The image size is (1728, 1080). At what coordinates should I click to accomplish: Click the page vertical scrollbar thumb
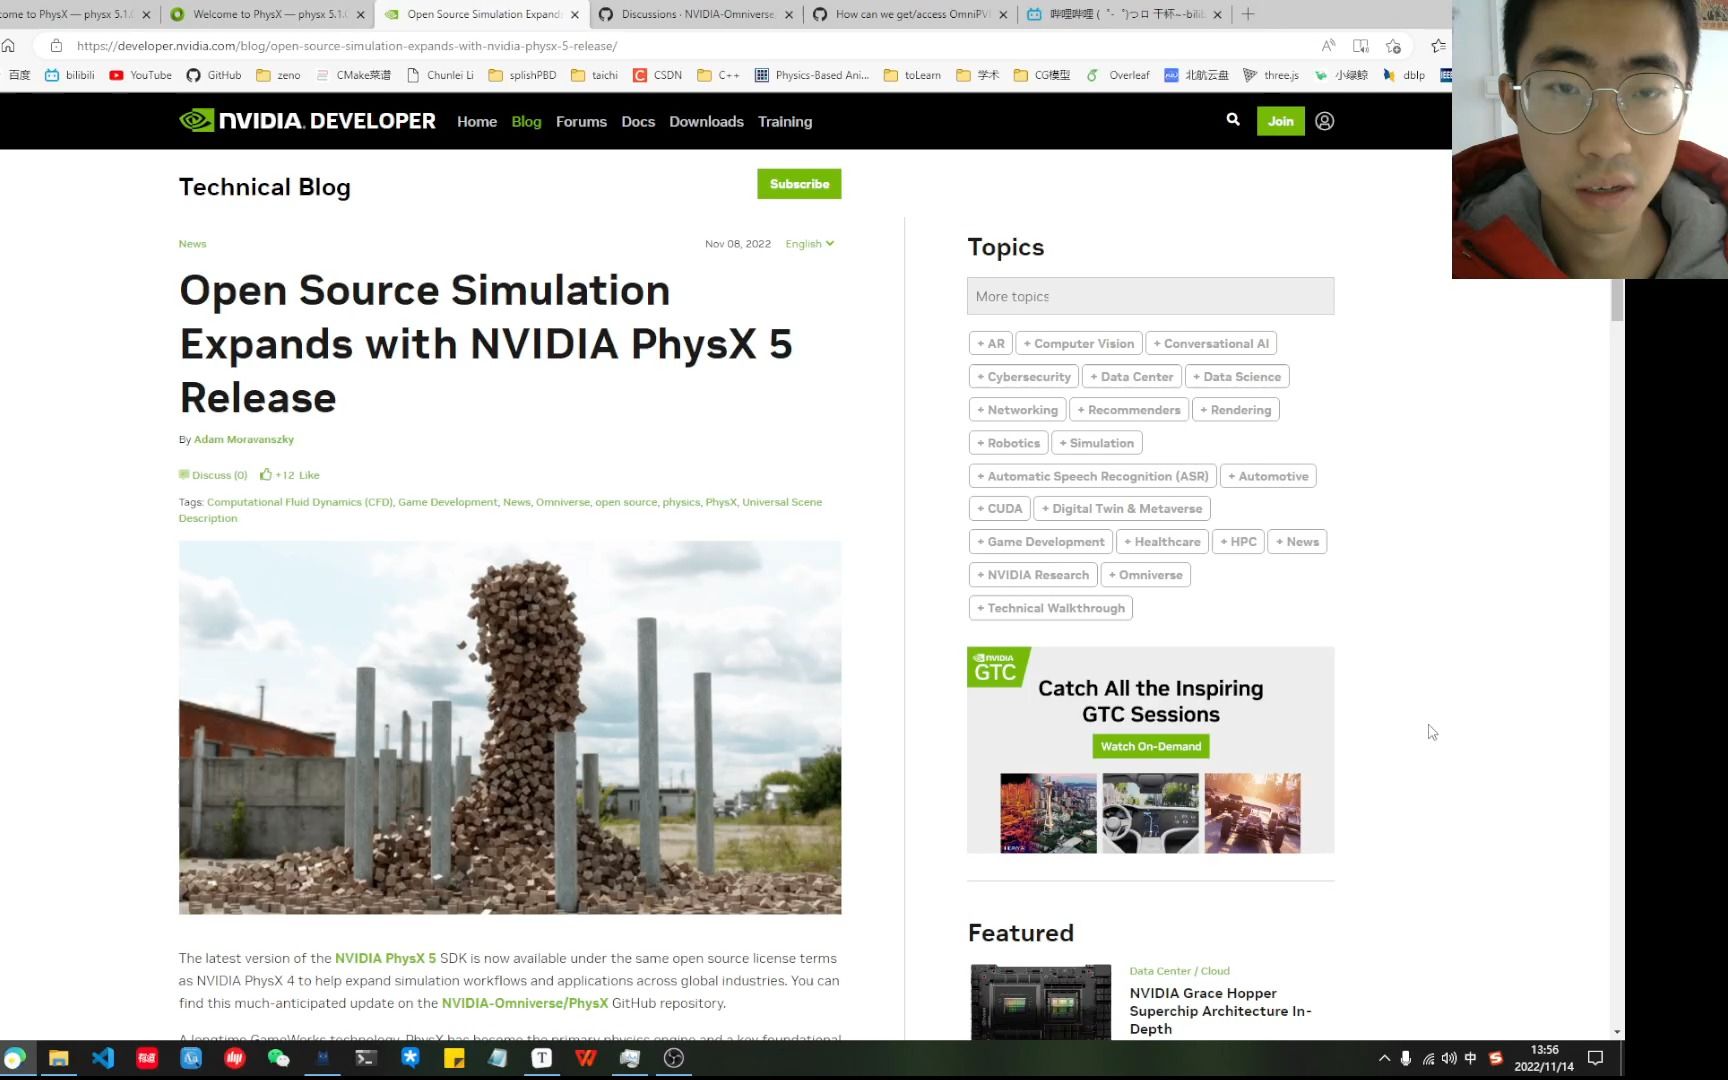coord(1617,300)
